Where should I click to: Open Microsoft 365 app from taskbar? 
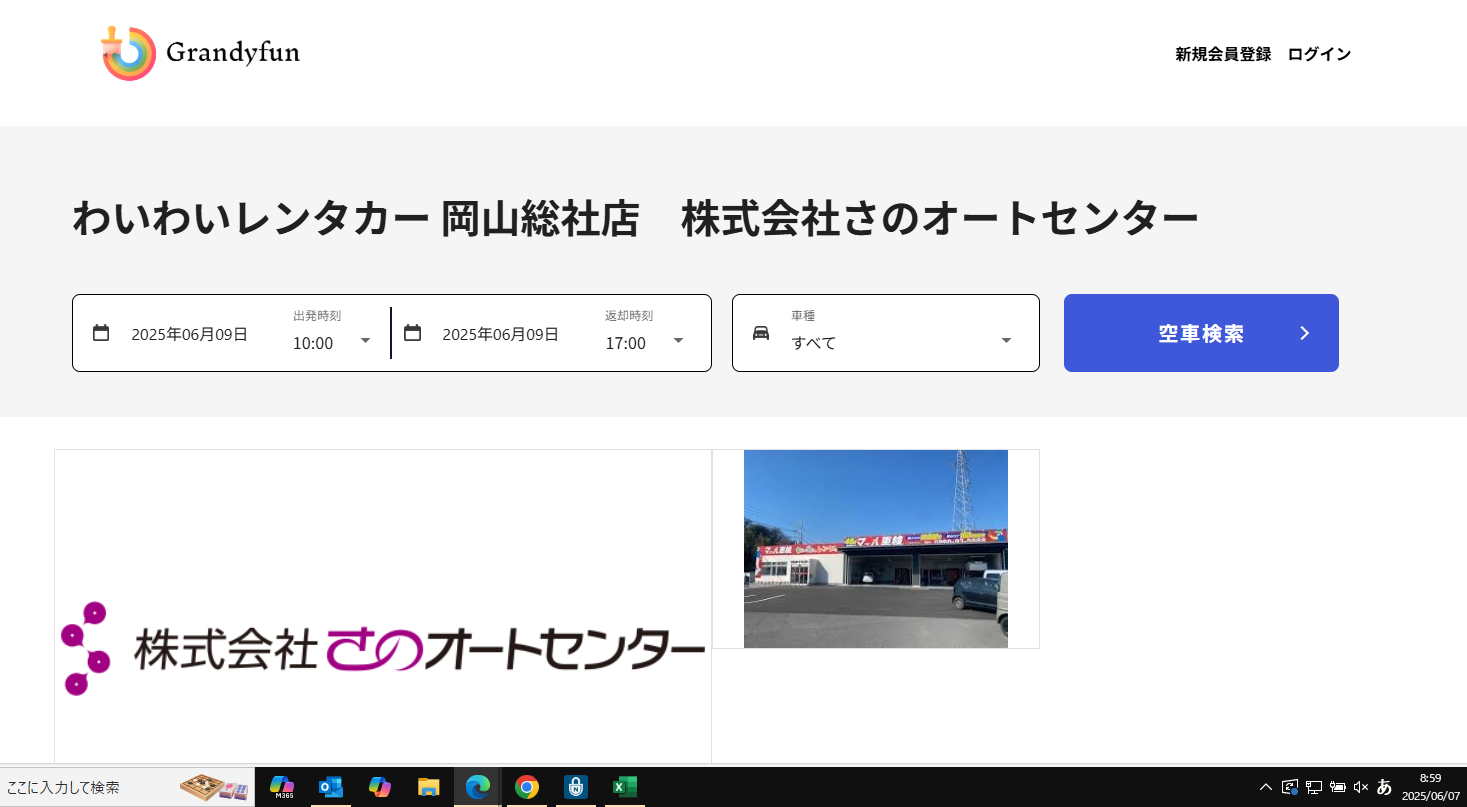pos(281,787)
